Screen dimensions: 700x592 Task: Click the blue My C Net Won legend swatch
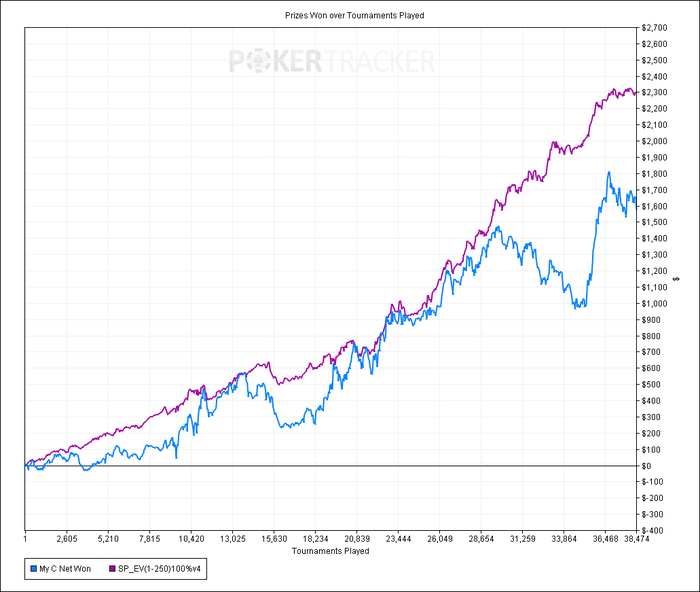point(33,569)
